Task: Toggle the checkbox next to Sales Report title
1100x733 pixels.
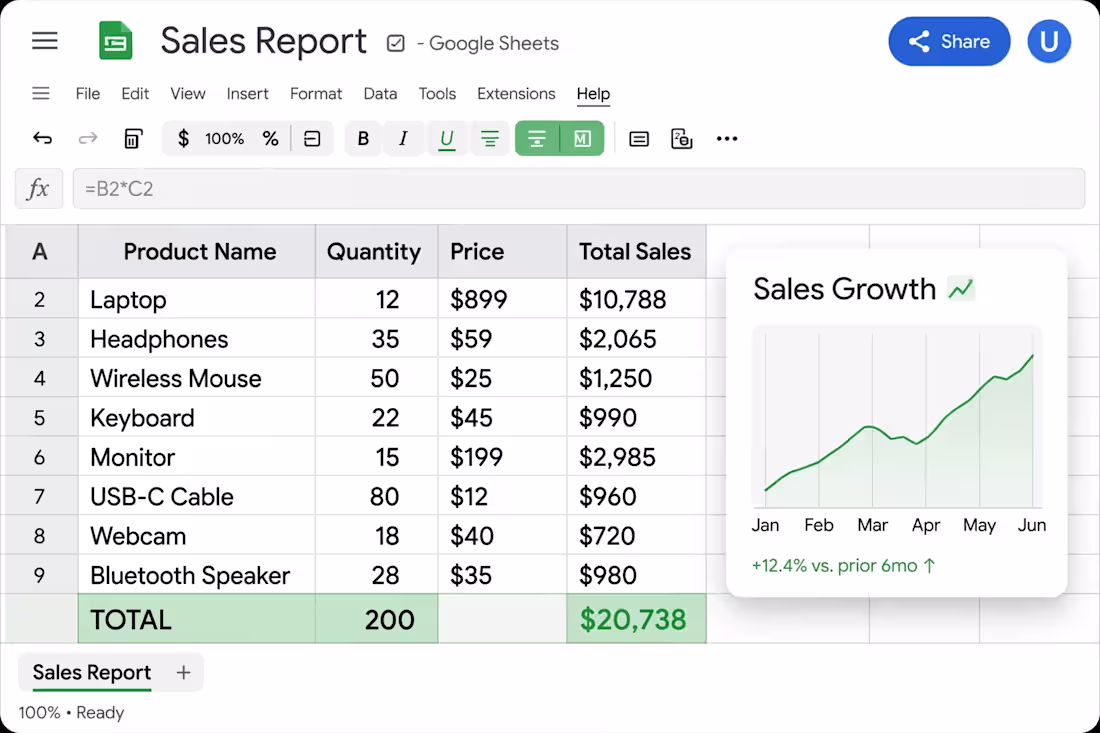Action: [396, 43]
